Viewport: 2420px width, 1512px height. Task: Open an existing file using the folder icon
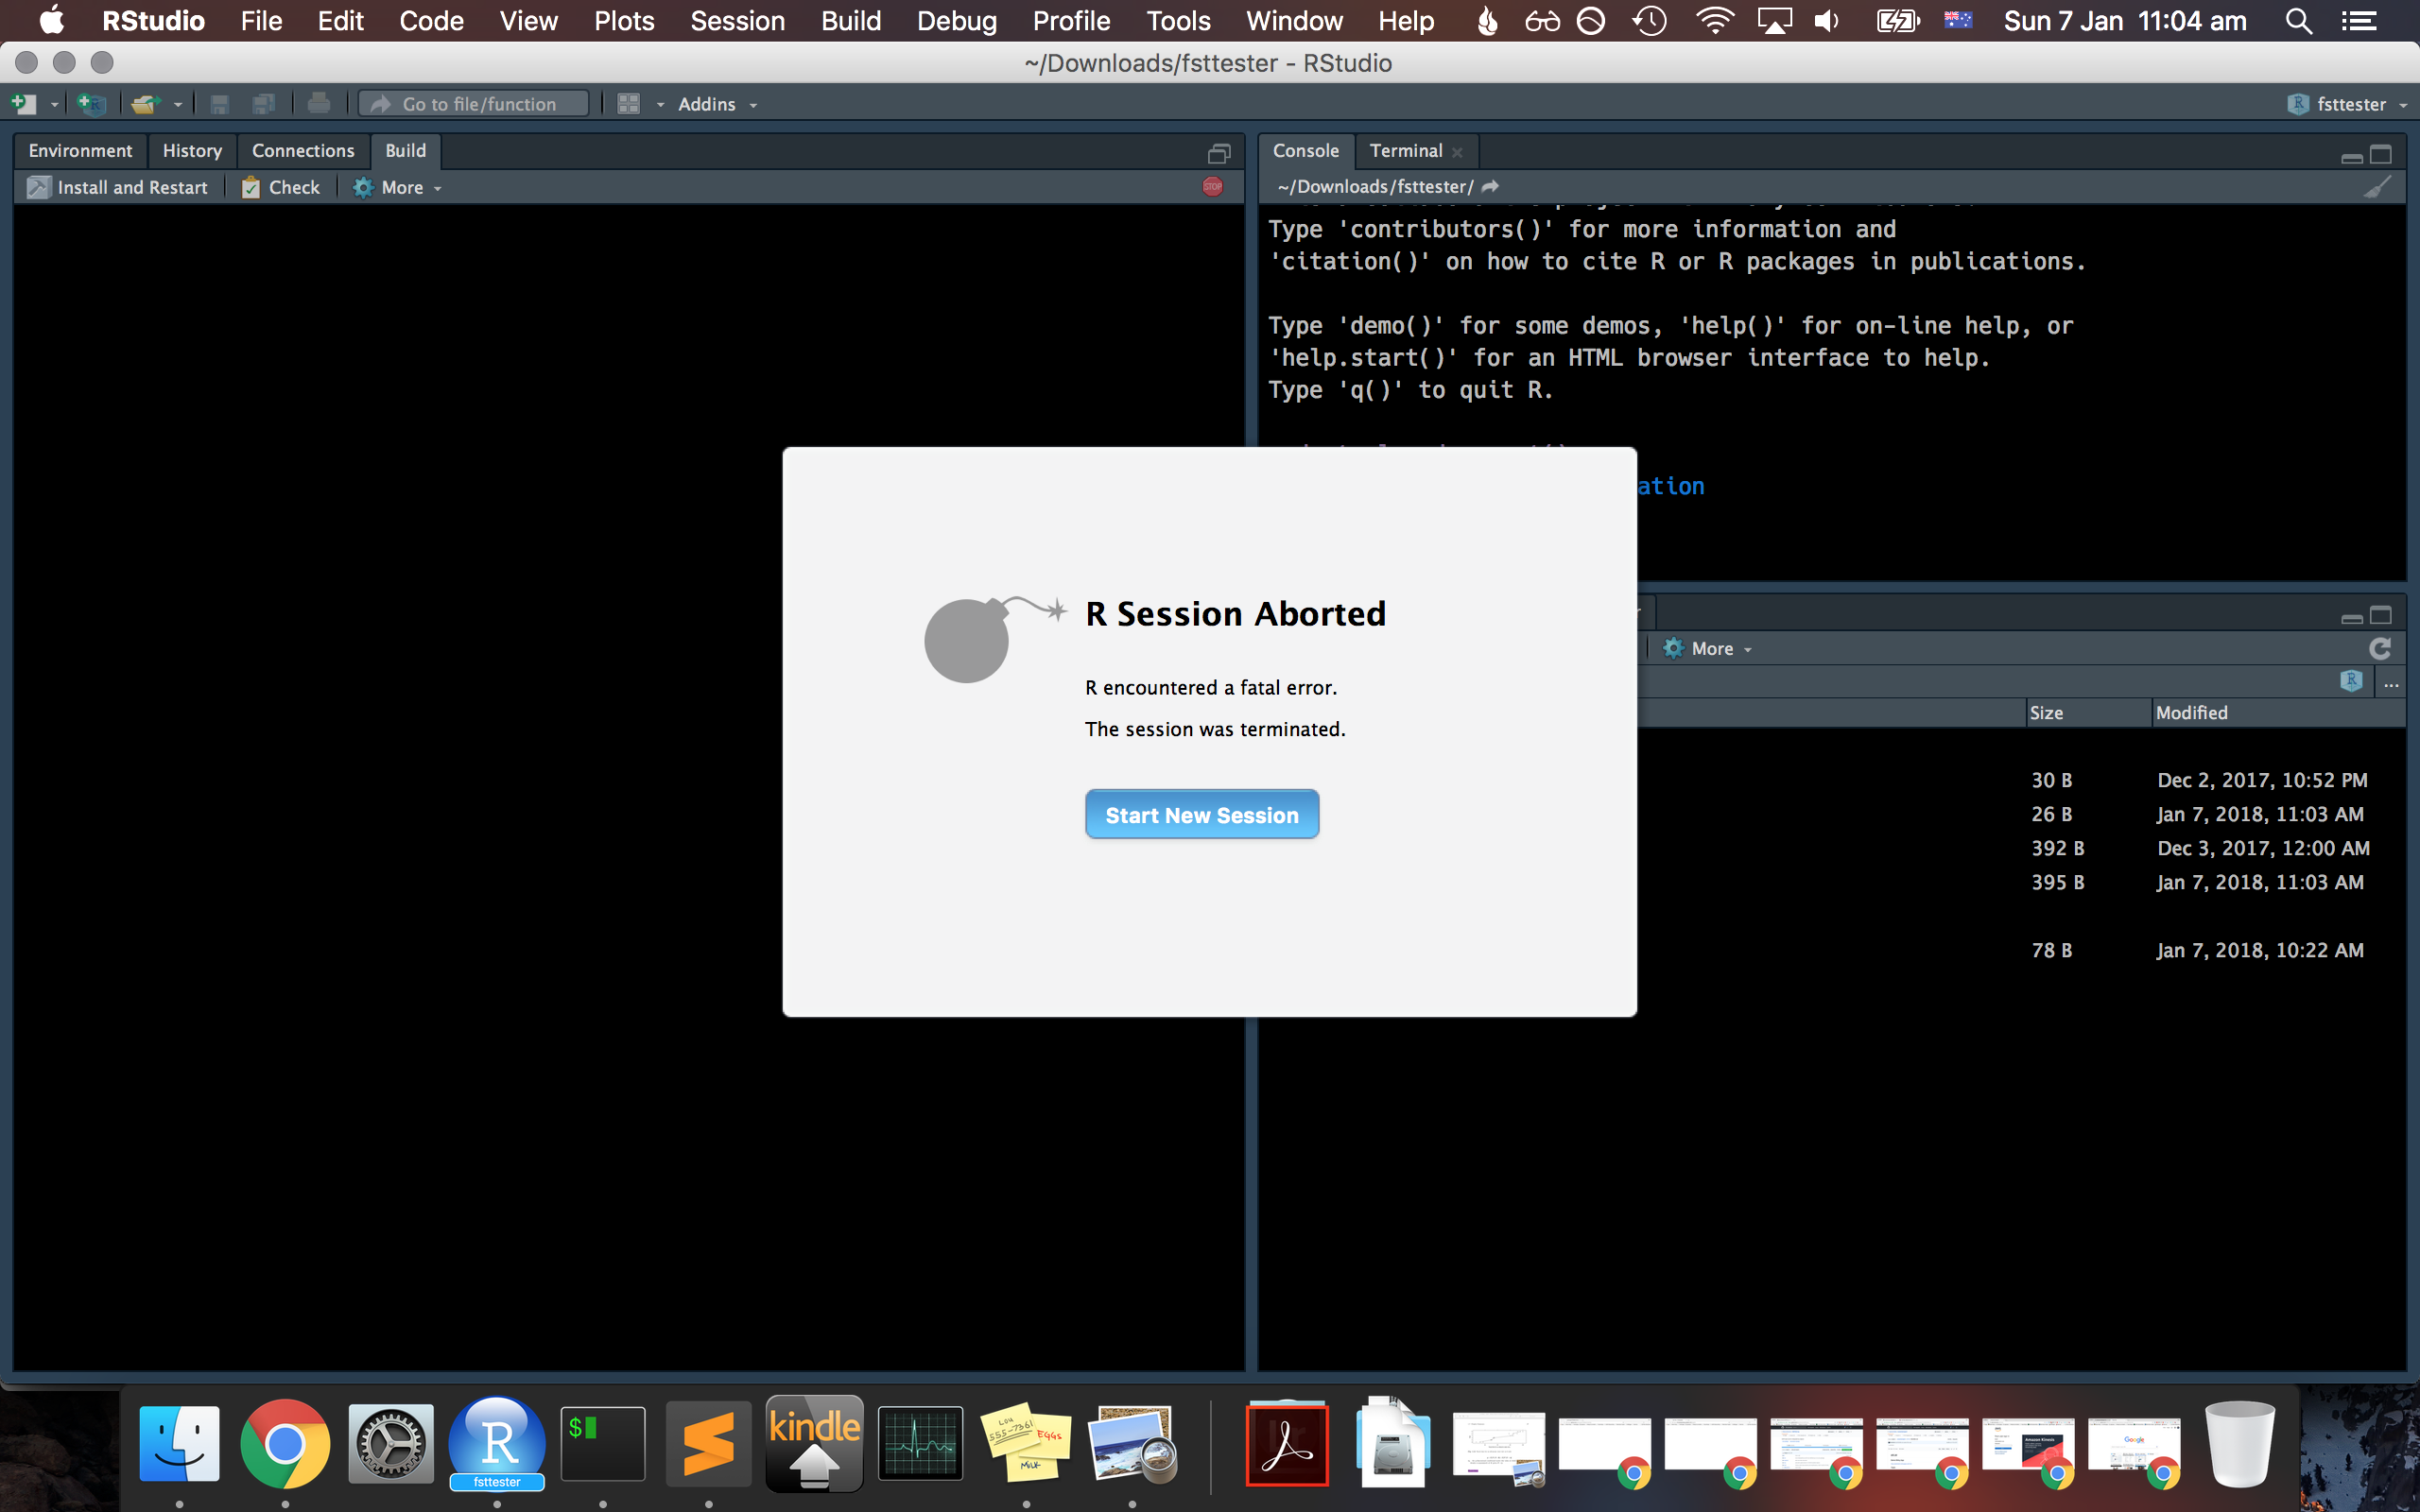point(147,103)
